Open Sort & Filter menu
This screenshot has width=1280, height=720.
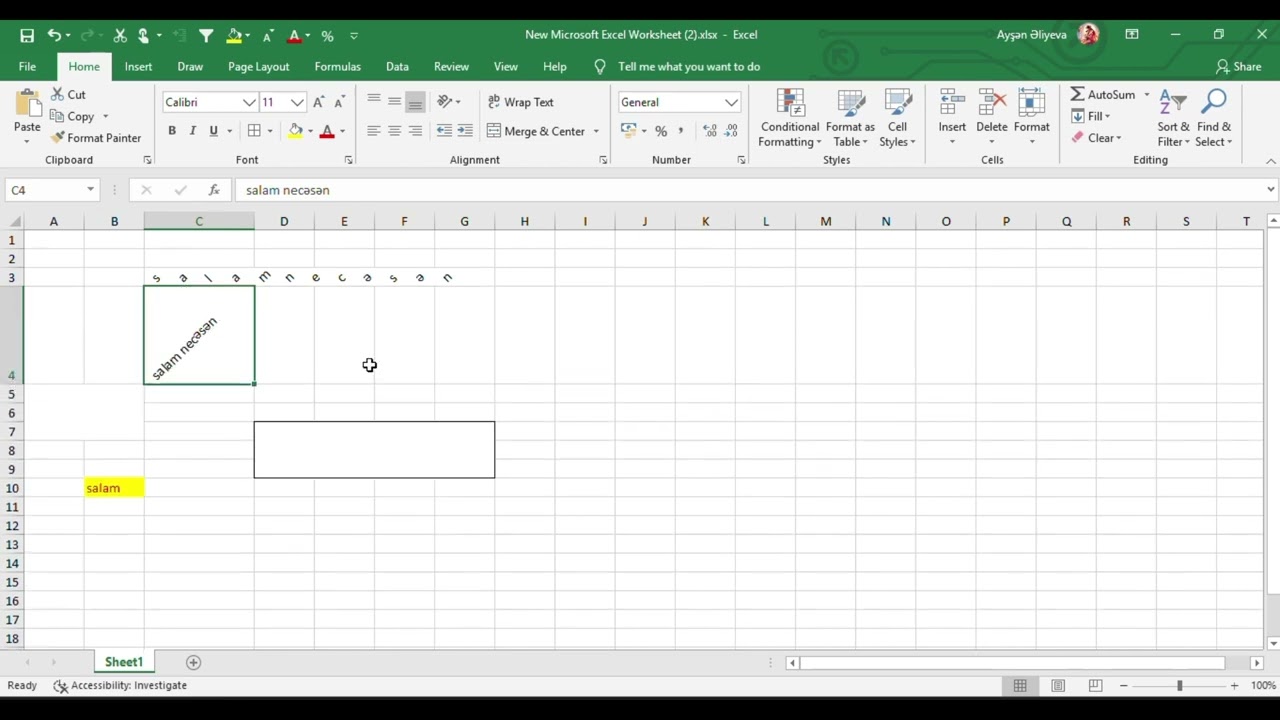pyautogui.click(x=1173, y=118)
